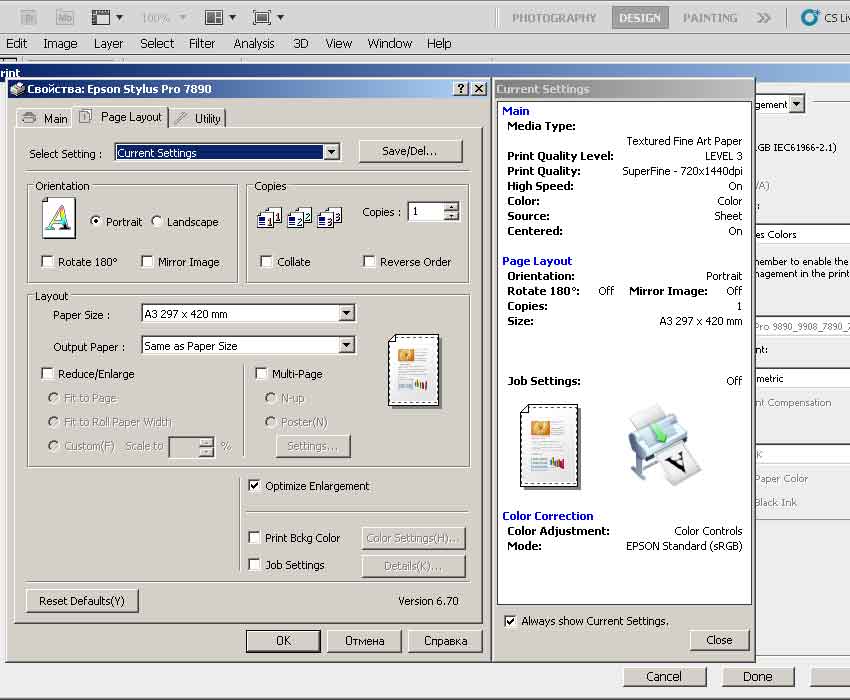Enable the Rotate 180° checkbox
The height and width of the screenshot is (700, 850).
[48, 261]
